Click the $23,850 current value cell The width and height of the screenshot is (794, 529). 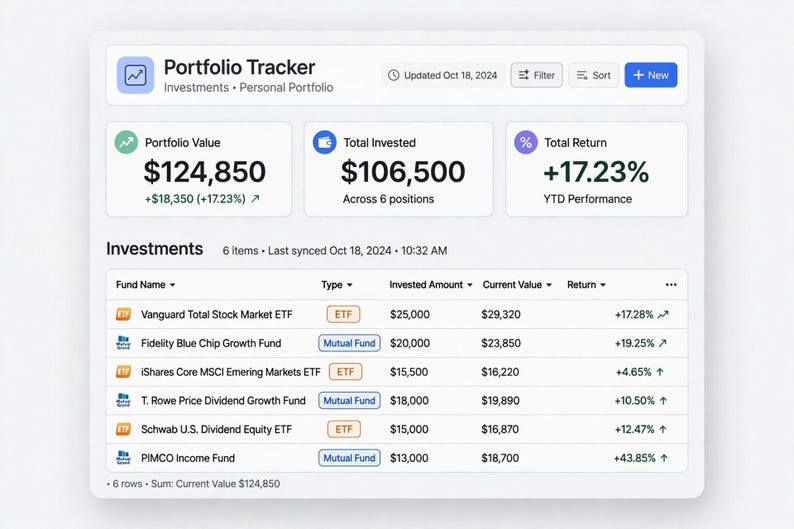click(x=501, y=343)
